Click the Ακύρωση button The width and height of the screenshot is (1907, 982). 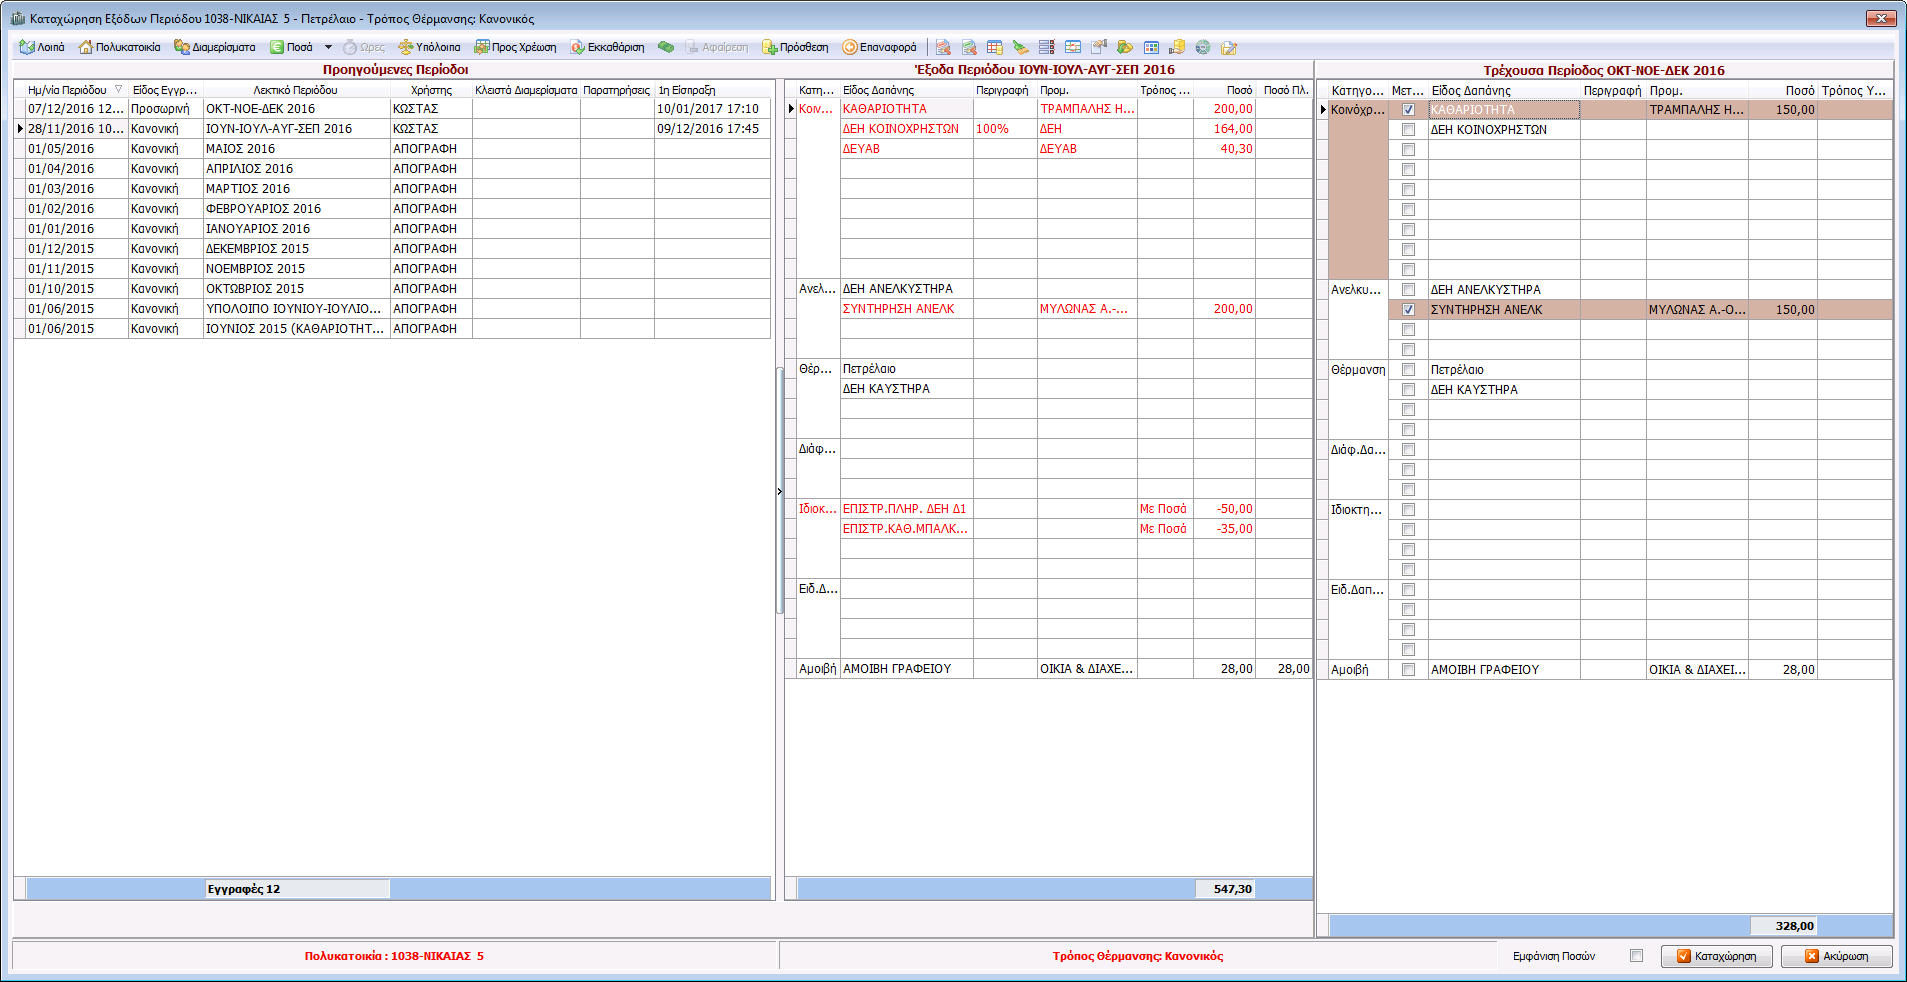click(x=1837, y=956)
